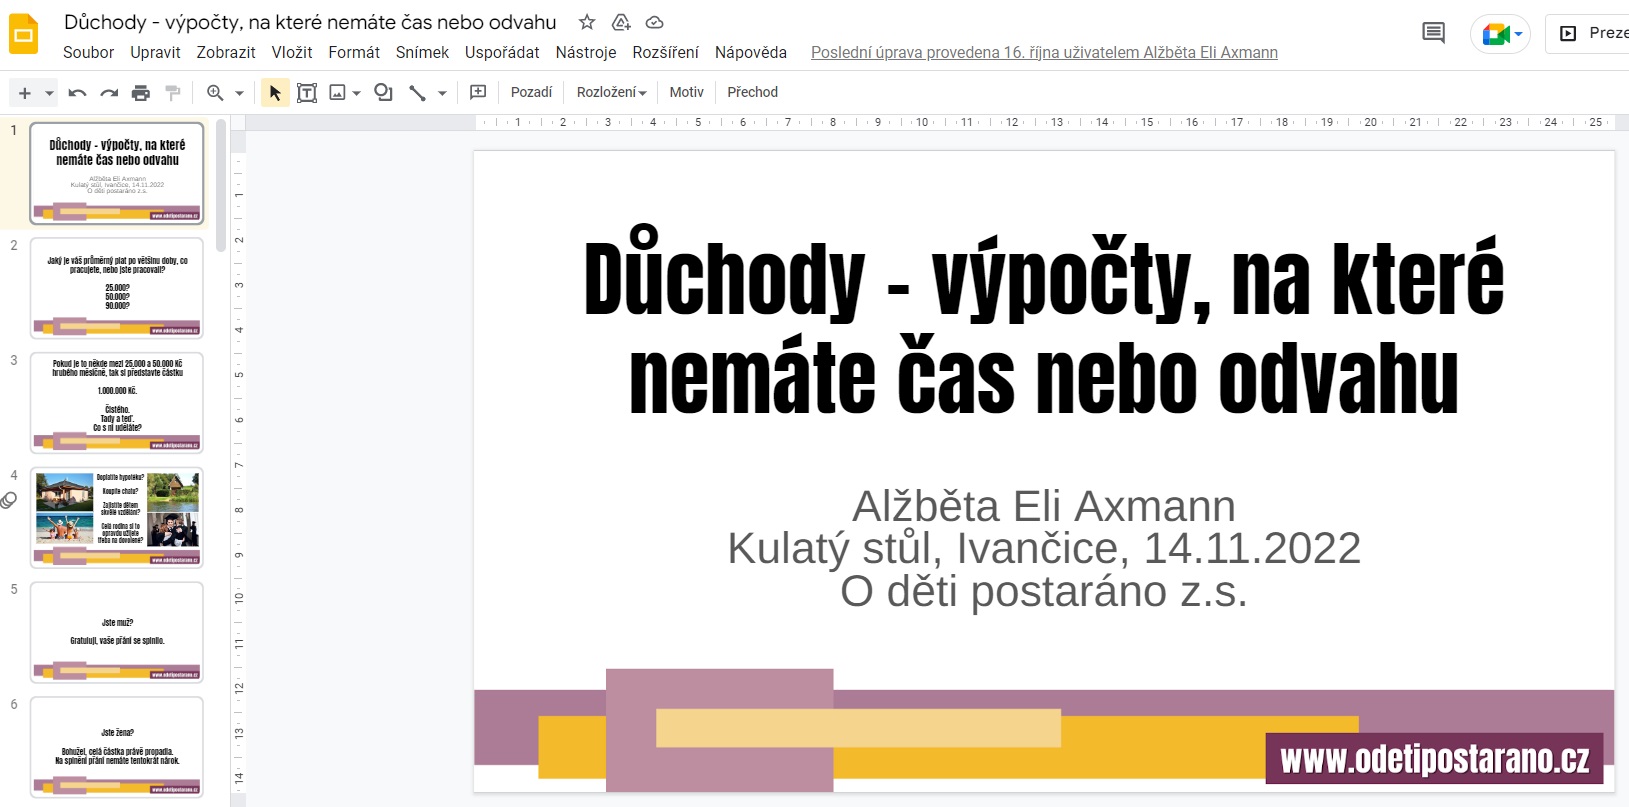Click the redo arrow icon

click(x=109, y=93)
